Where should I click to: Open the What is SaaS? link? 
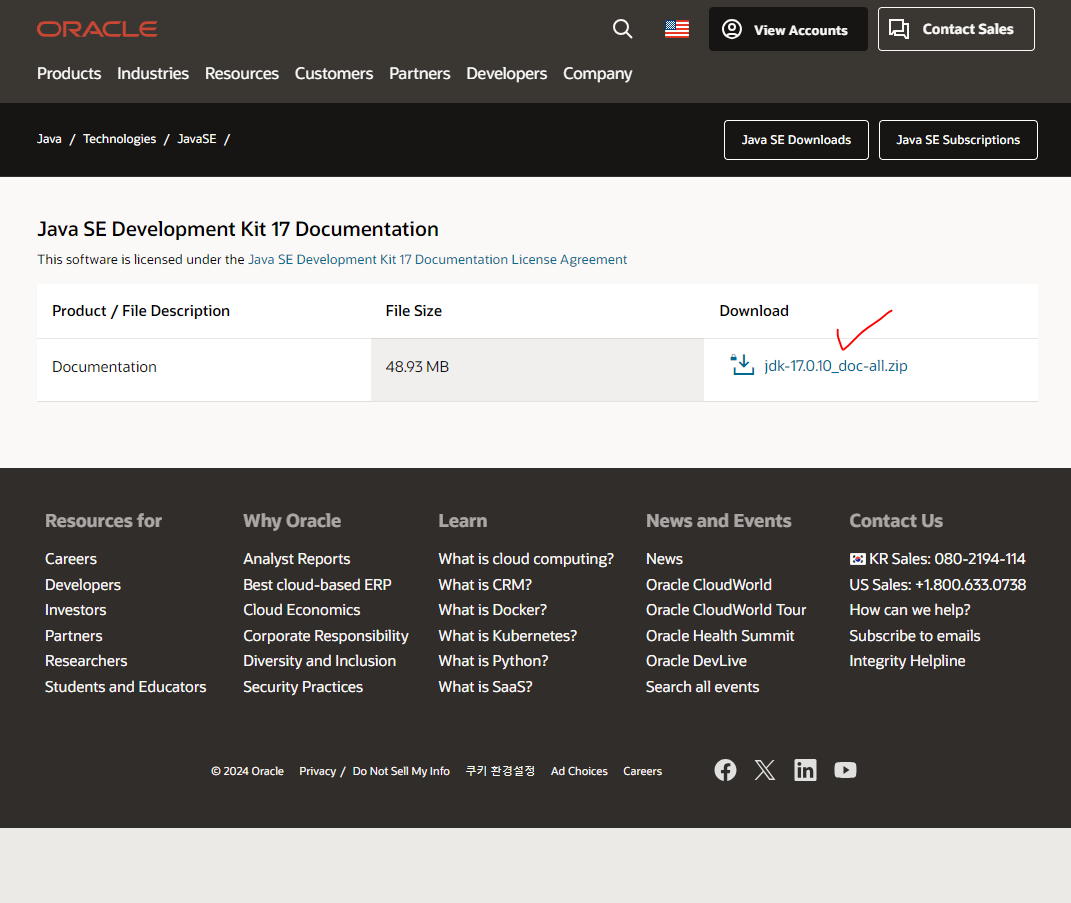tap(486, 687)
